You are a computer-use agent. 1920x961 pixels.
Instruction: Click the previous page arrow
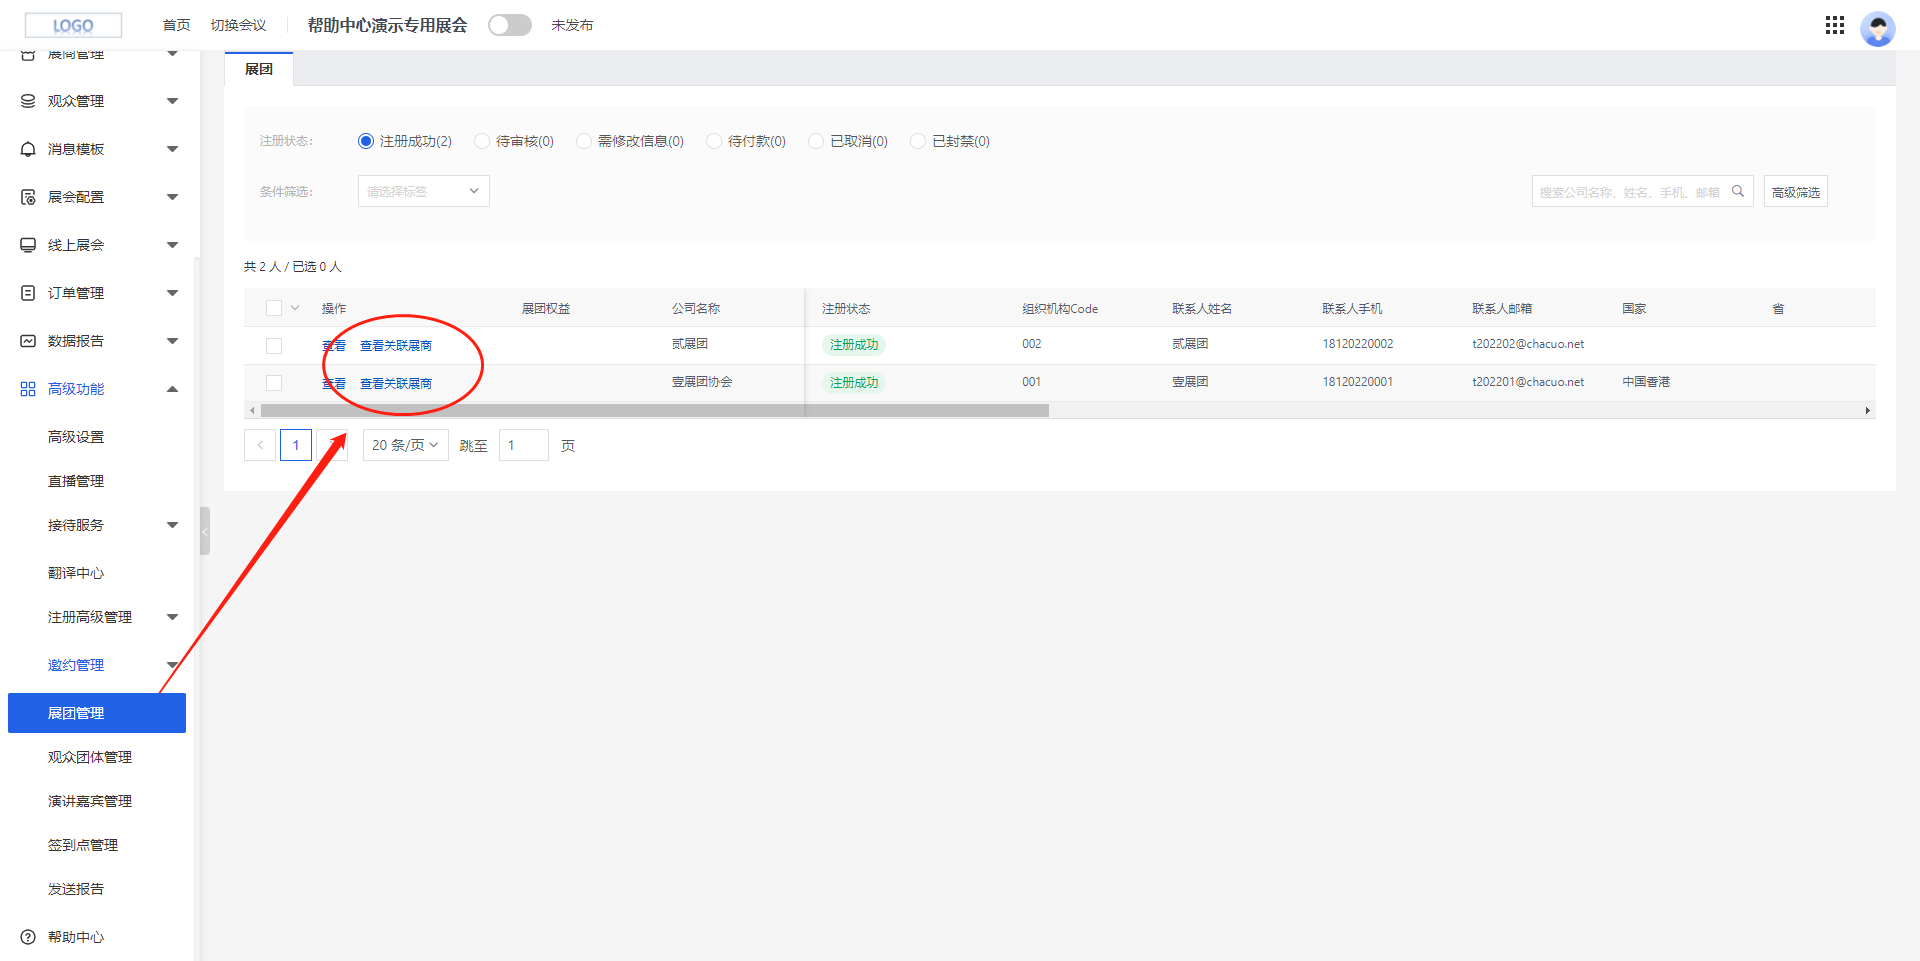click(x=260, y=445)
